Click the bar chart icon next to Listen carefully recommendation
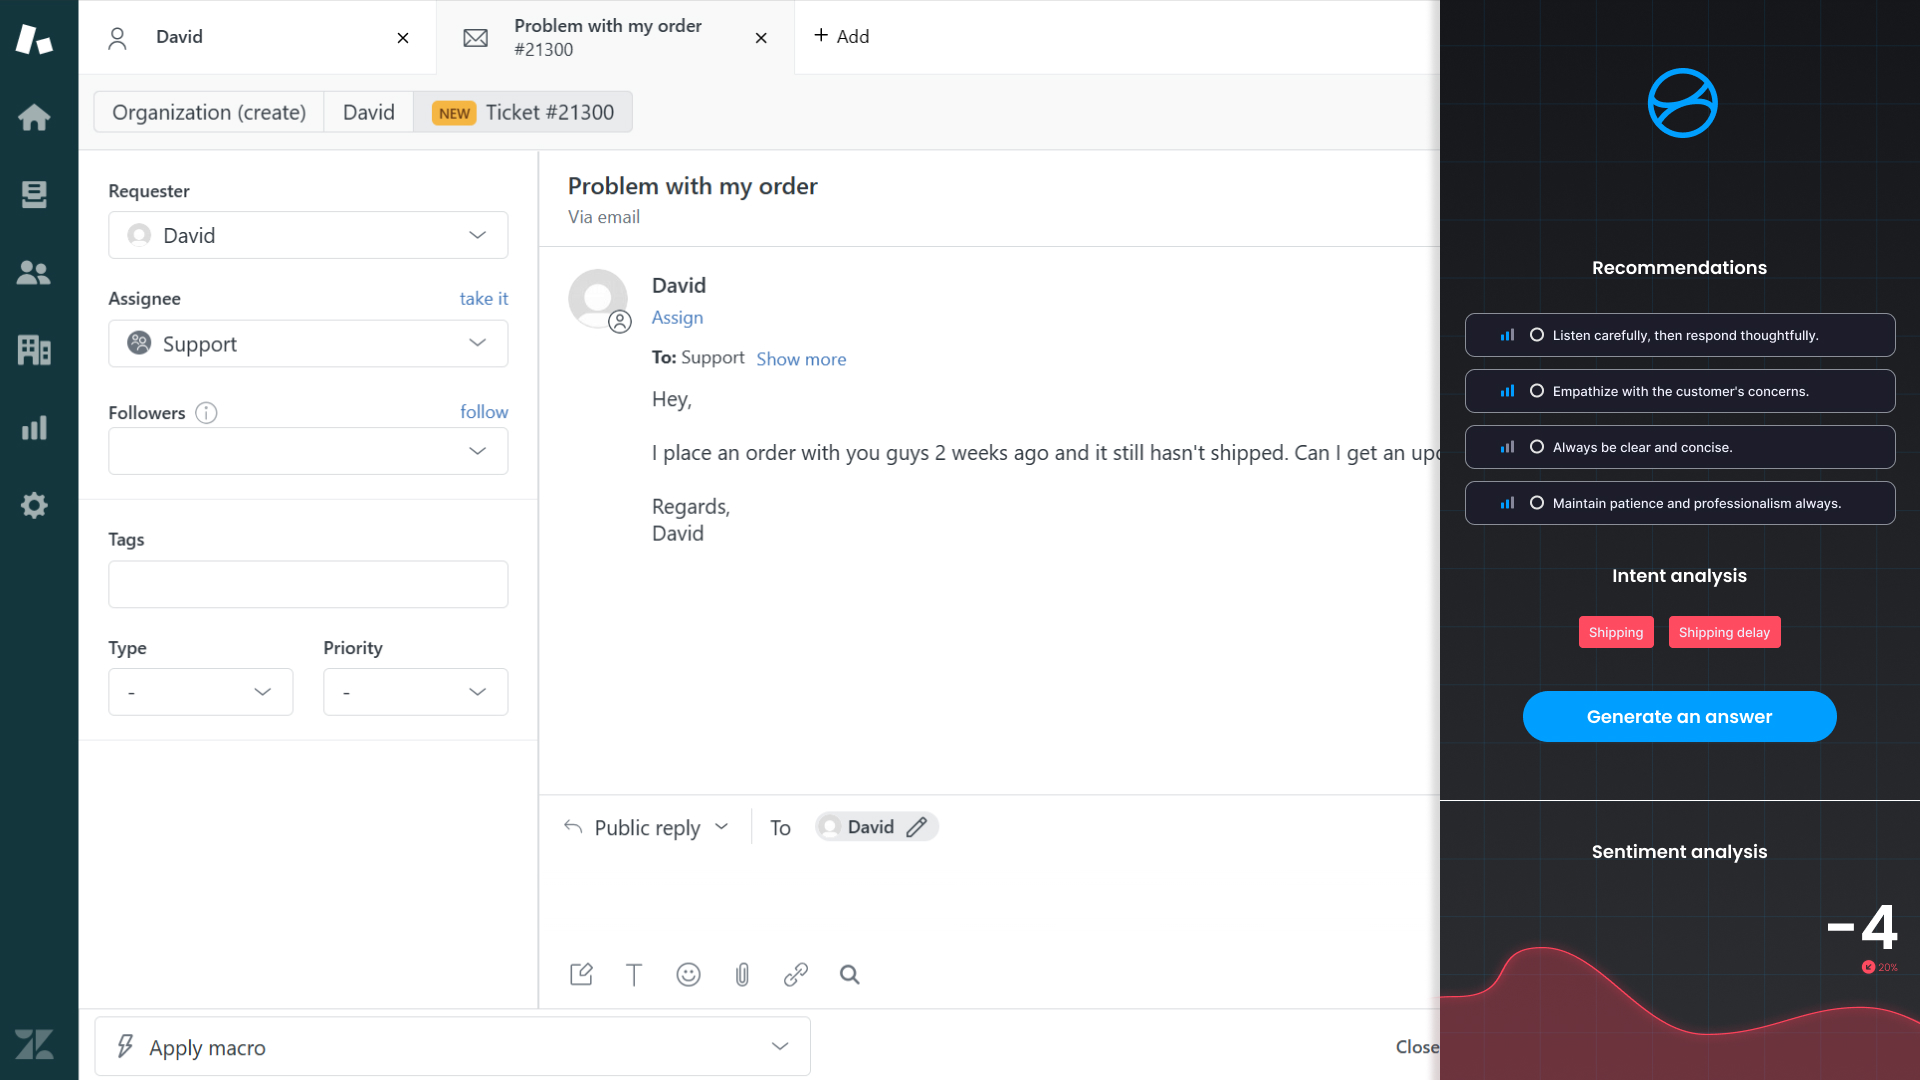This screenshot has height=1080, width=1920. pyautogui.click(x=1505, y=334)
